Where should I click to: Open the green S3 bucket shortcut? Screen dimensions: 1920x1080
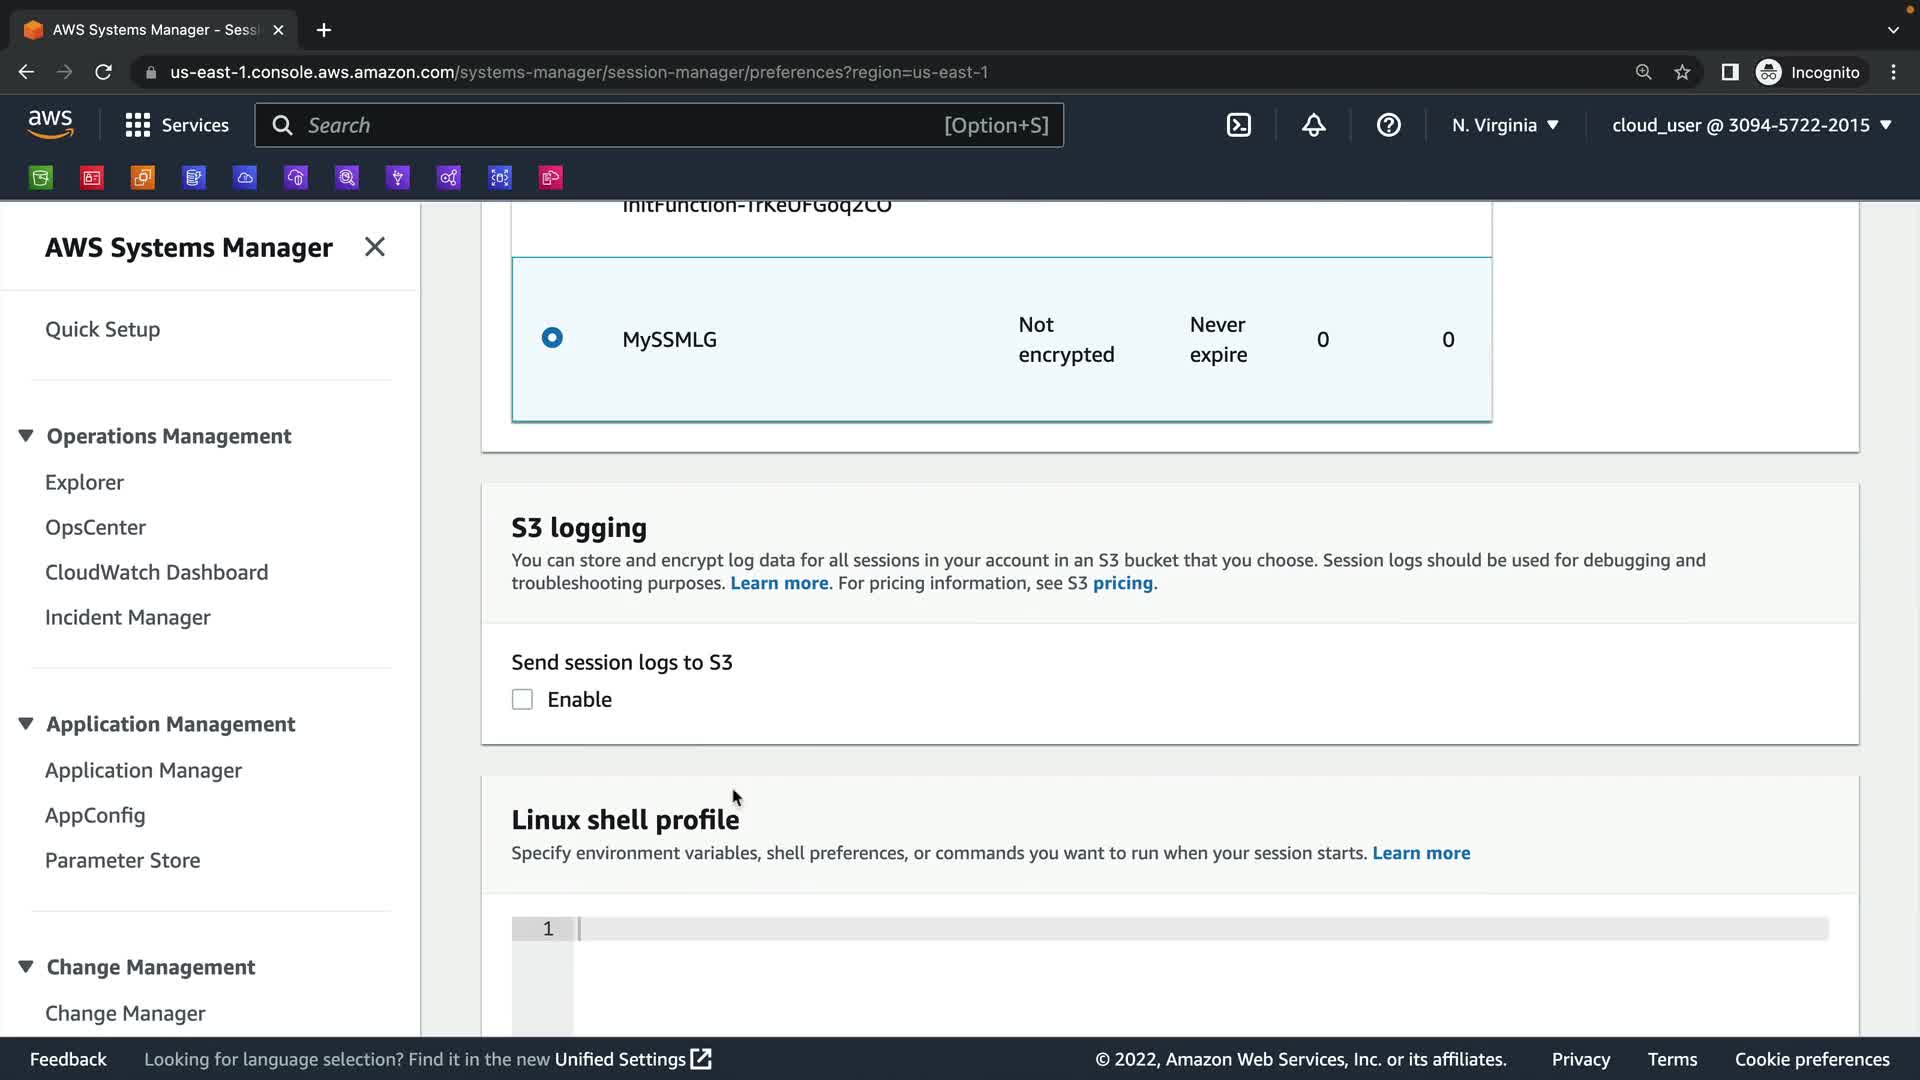(x=41, y=178)
